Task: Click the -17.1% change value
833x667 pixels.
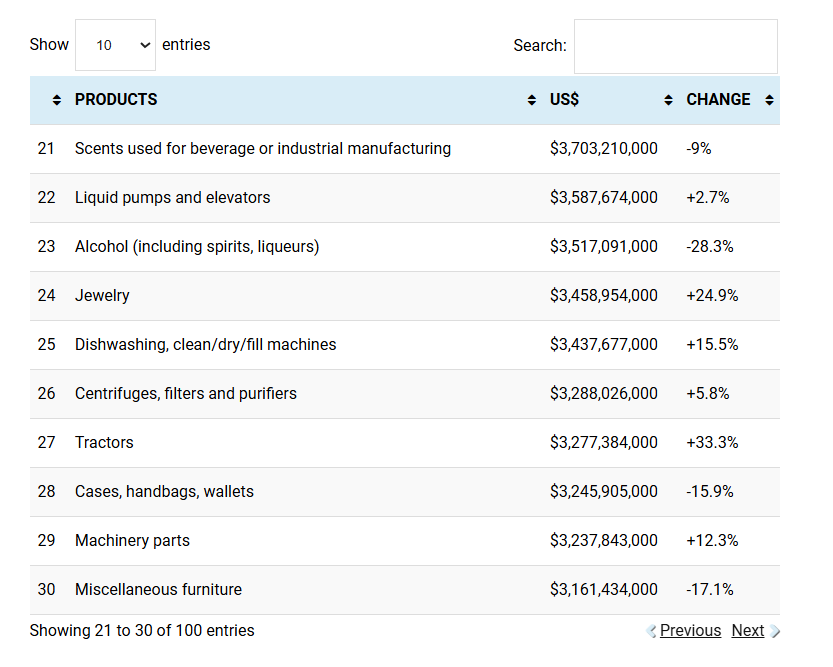Action: click(x=710, y=589)
